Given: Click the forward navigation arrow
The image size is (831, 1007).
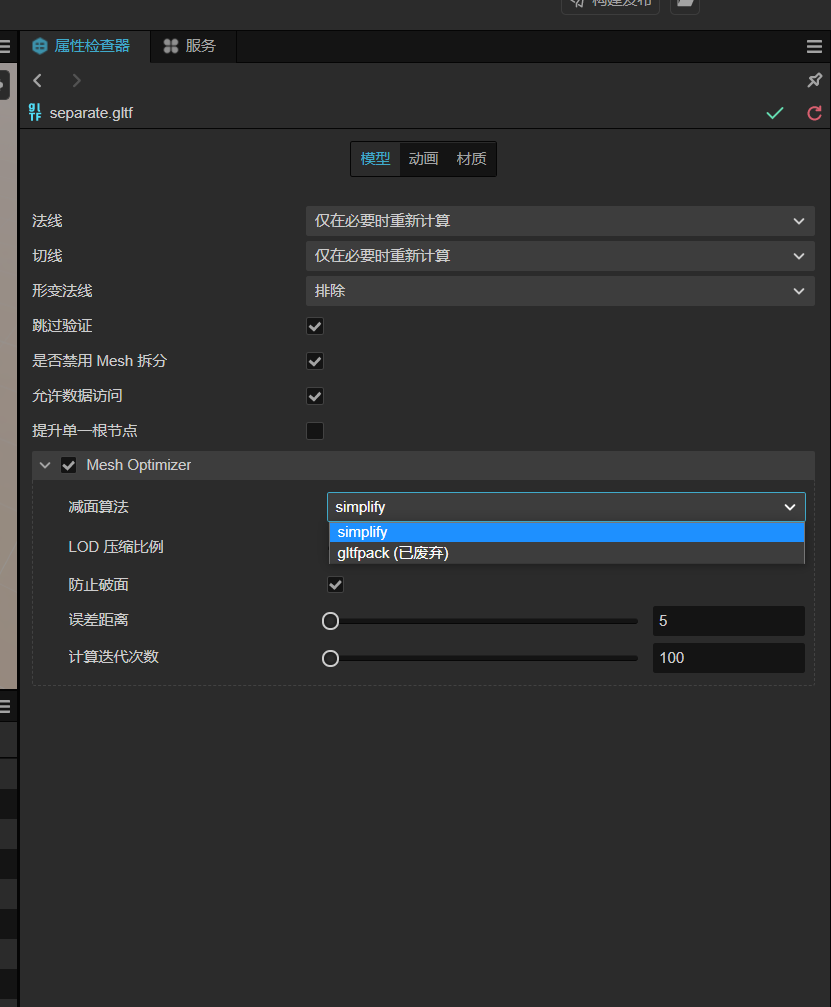Looking at the screenshot, I should click(x=77, y=81).
